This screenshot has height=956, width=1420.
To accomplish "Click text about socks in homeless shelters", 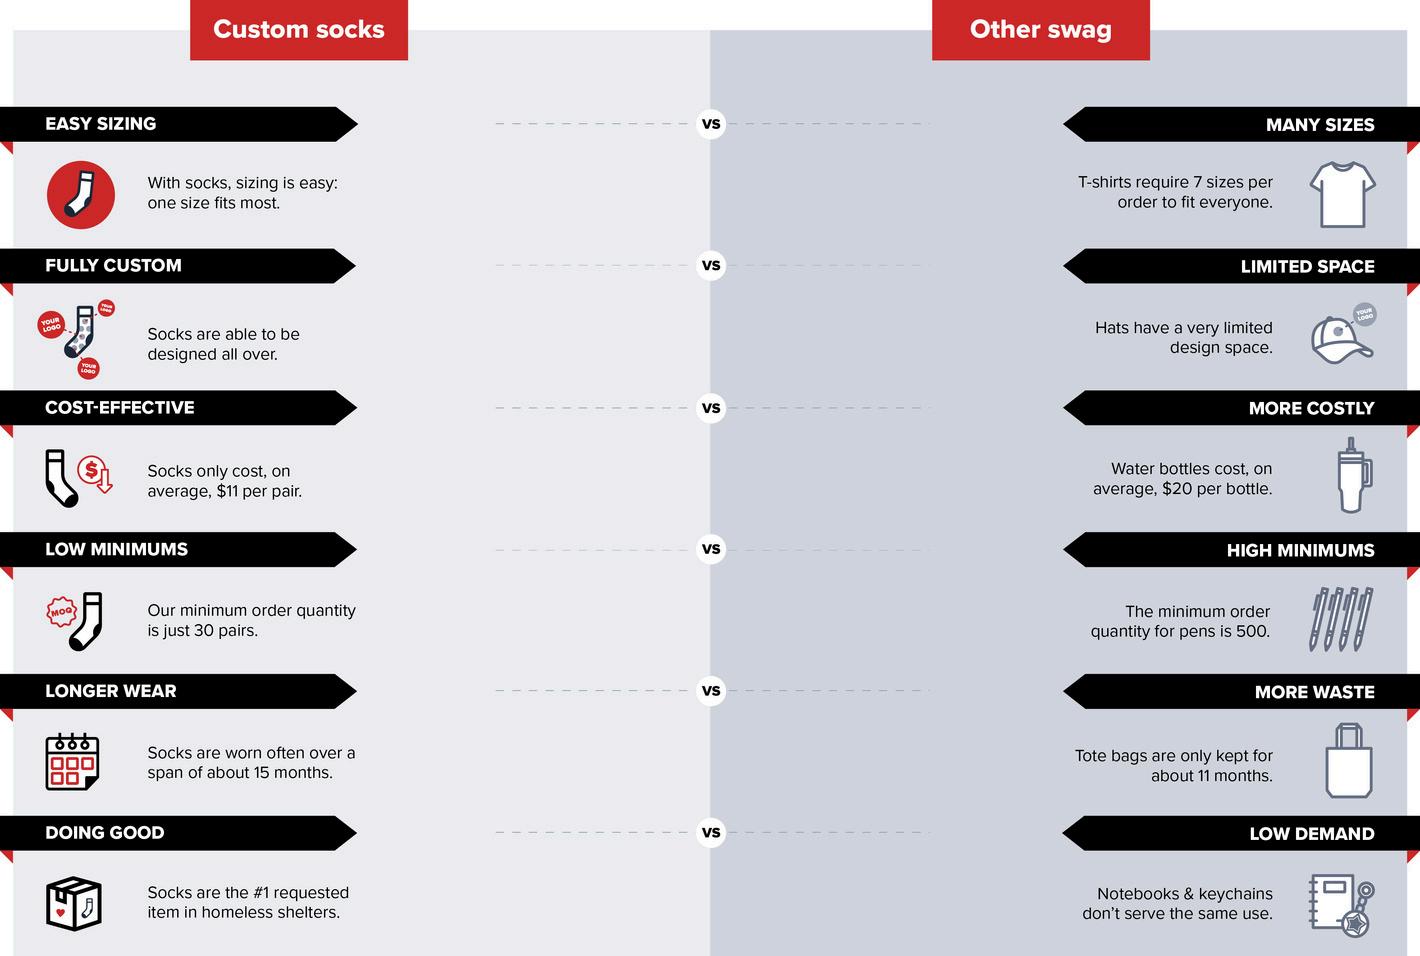I will (x=248, y=902).
